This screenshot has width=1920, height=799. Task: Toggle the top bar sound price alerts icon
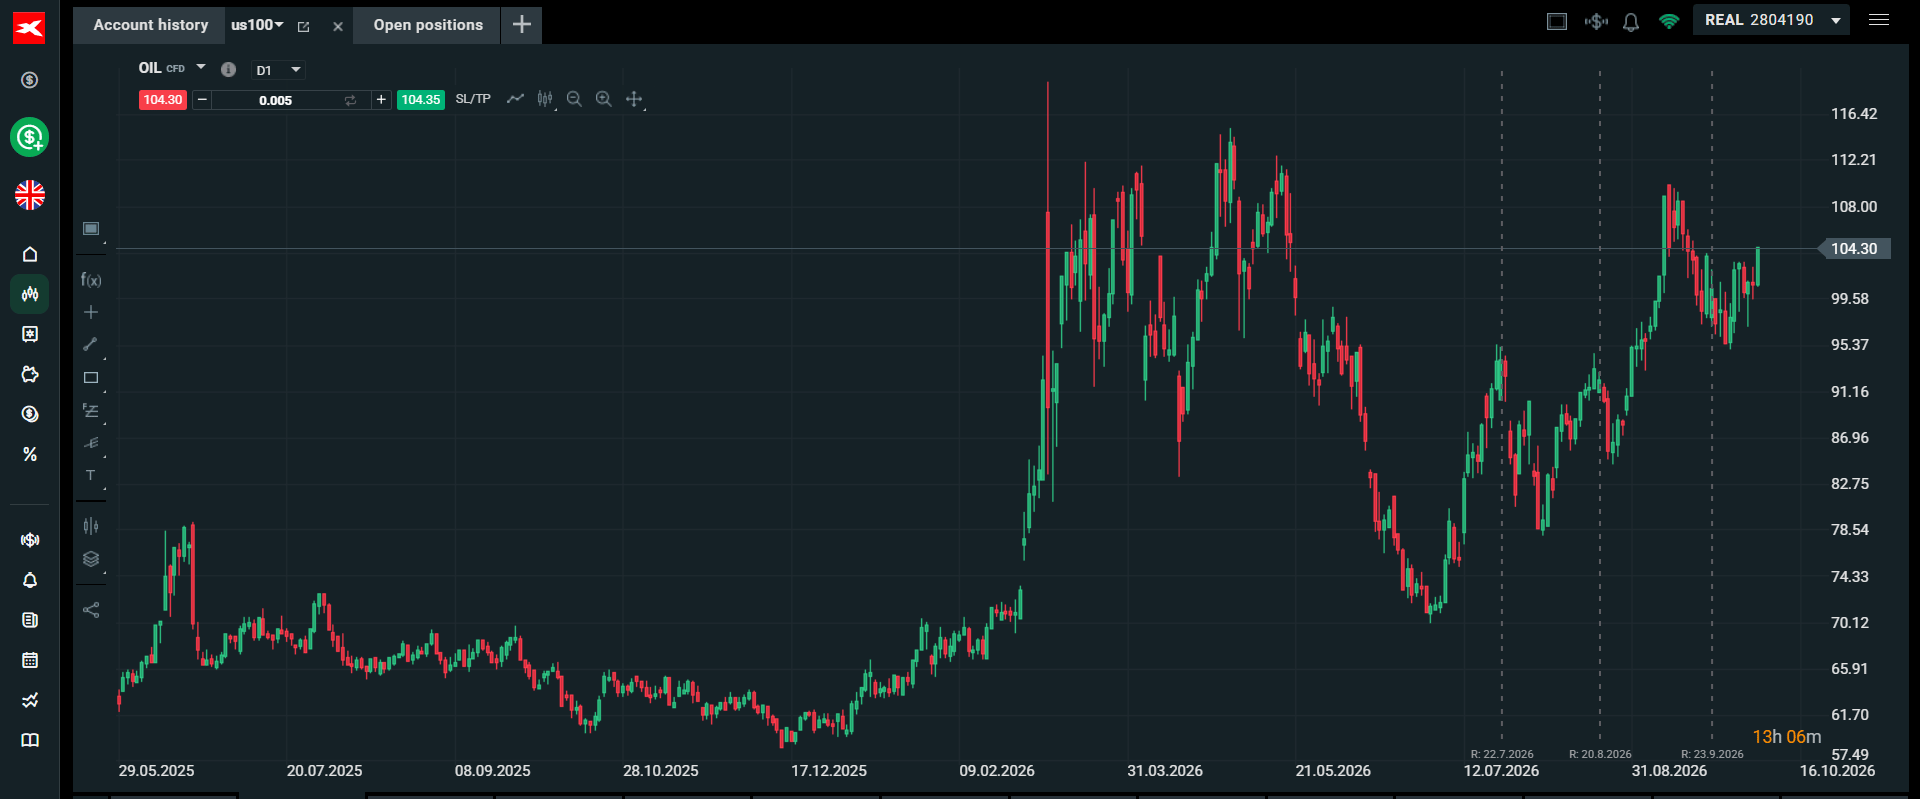pos(1596,21)
